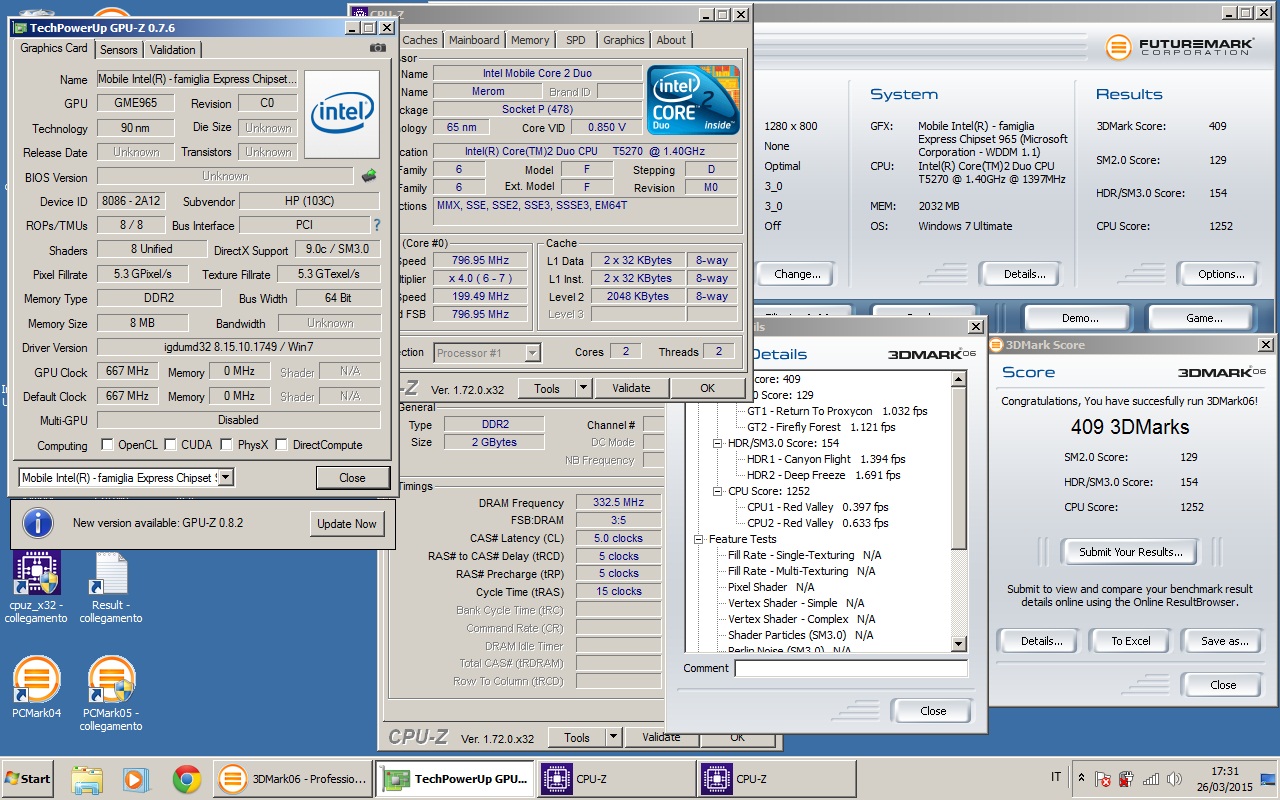The height and width of the screenshot is (800, 1280).
Task: Click the Comment input field
Action: point(851,668)
